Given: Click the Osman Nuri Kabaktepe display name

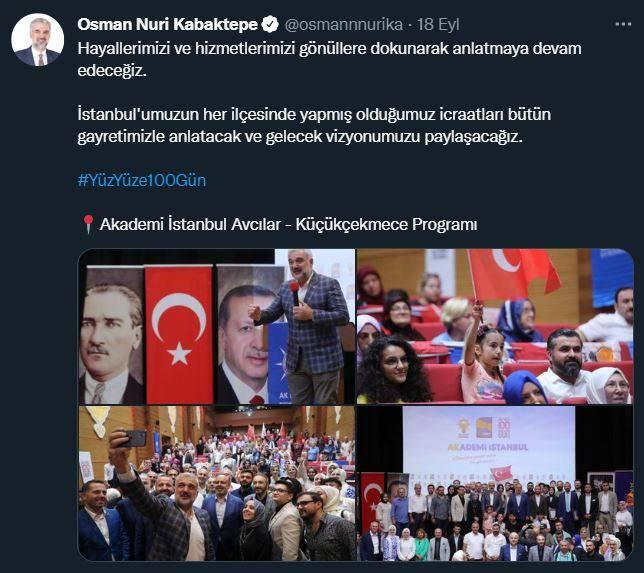Looking at the screenshot, I should tap(168, 25).
